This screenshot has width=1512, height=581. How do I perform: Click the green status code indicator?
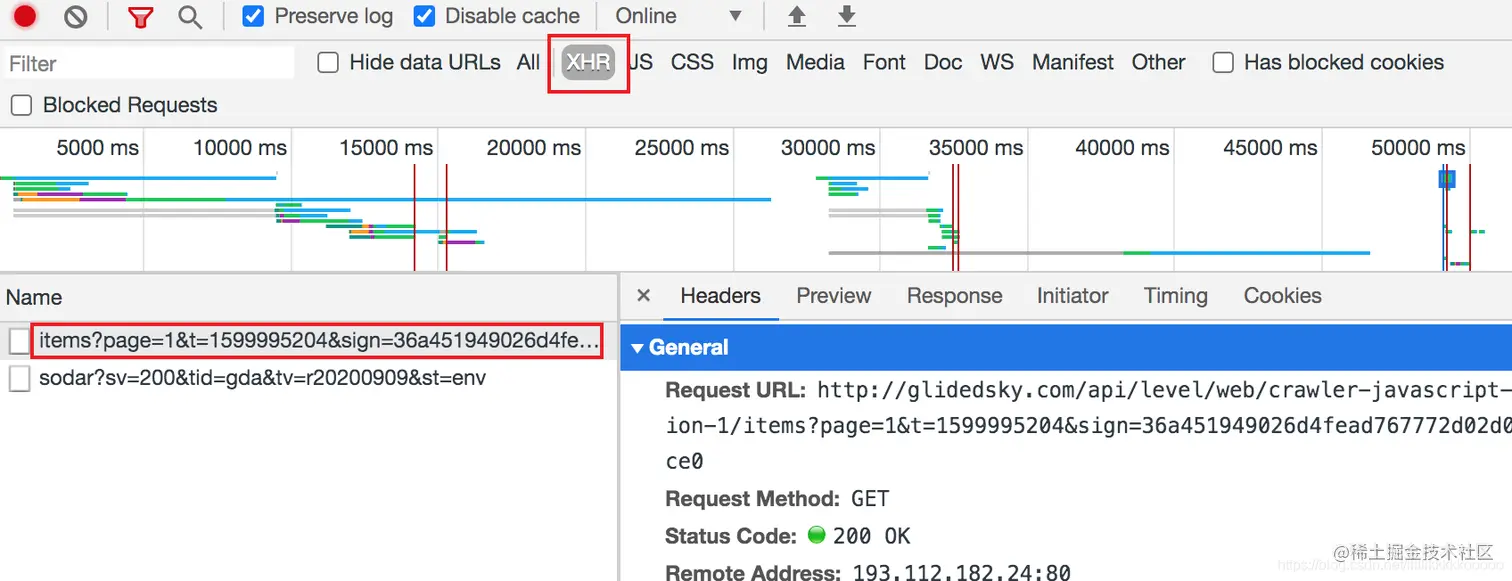pyautogui.click(x=816, y=535)
